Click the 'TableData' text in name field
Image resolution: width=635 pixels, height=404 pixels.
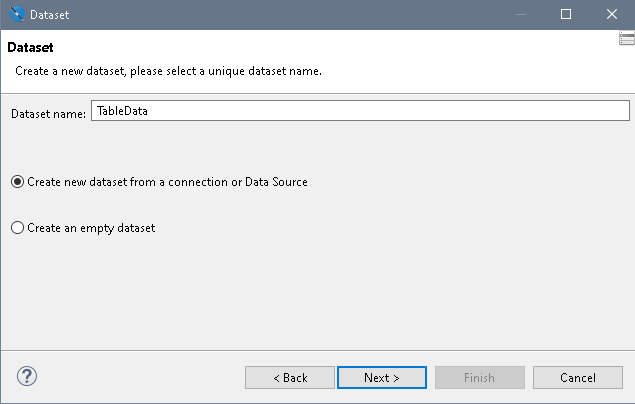coord(122,112)
